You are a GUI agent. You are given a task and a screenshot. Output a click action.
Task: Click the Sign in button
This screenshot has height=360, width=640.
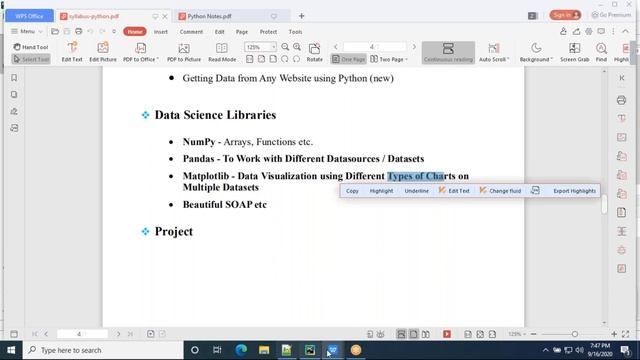565,15
